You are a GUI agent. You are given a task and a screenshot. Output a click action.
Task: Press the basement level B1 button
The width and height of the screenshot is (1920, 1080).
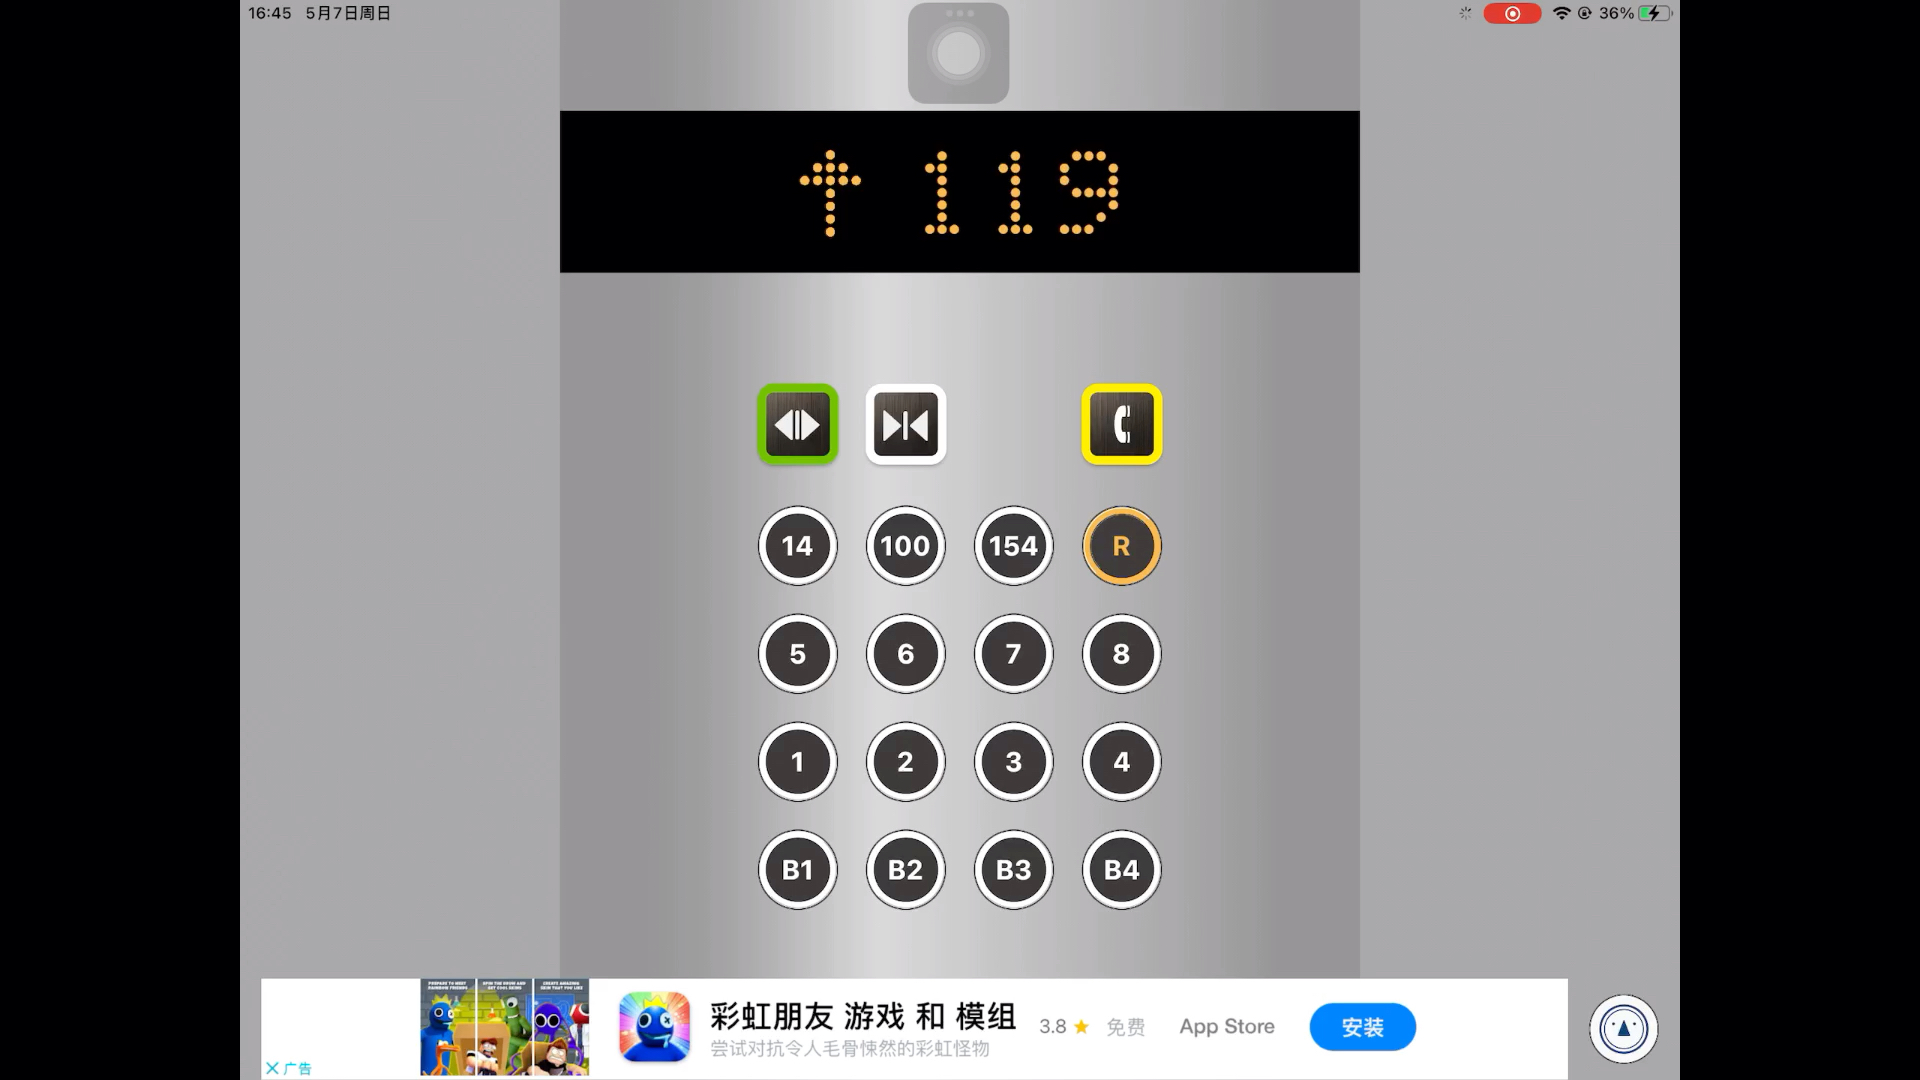[x=798, y=869]
